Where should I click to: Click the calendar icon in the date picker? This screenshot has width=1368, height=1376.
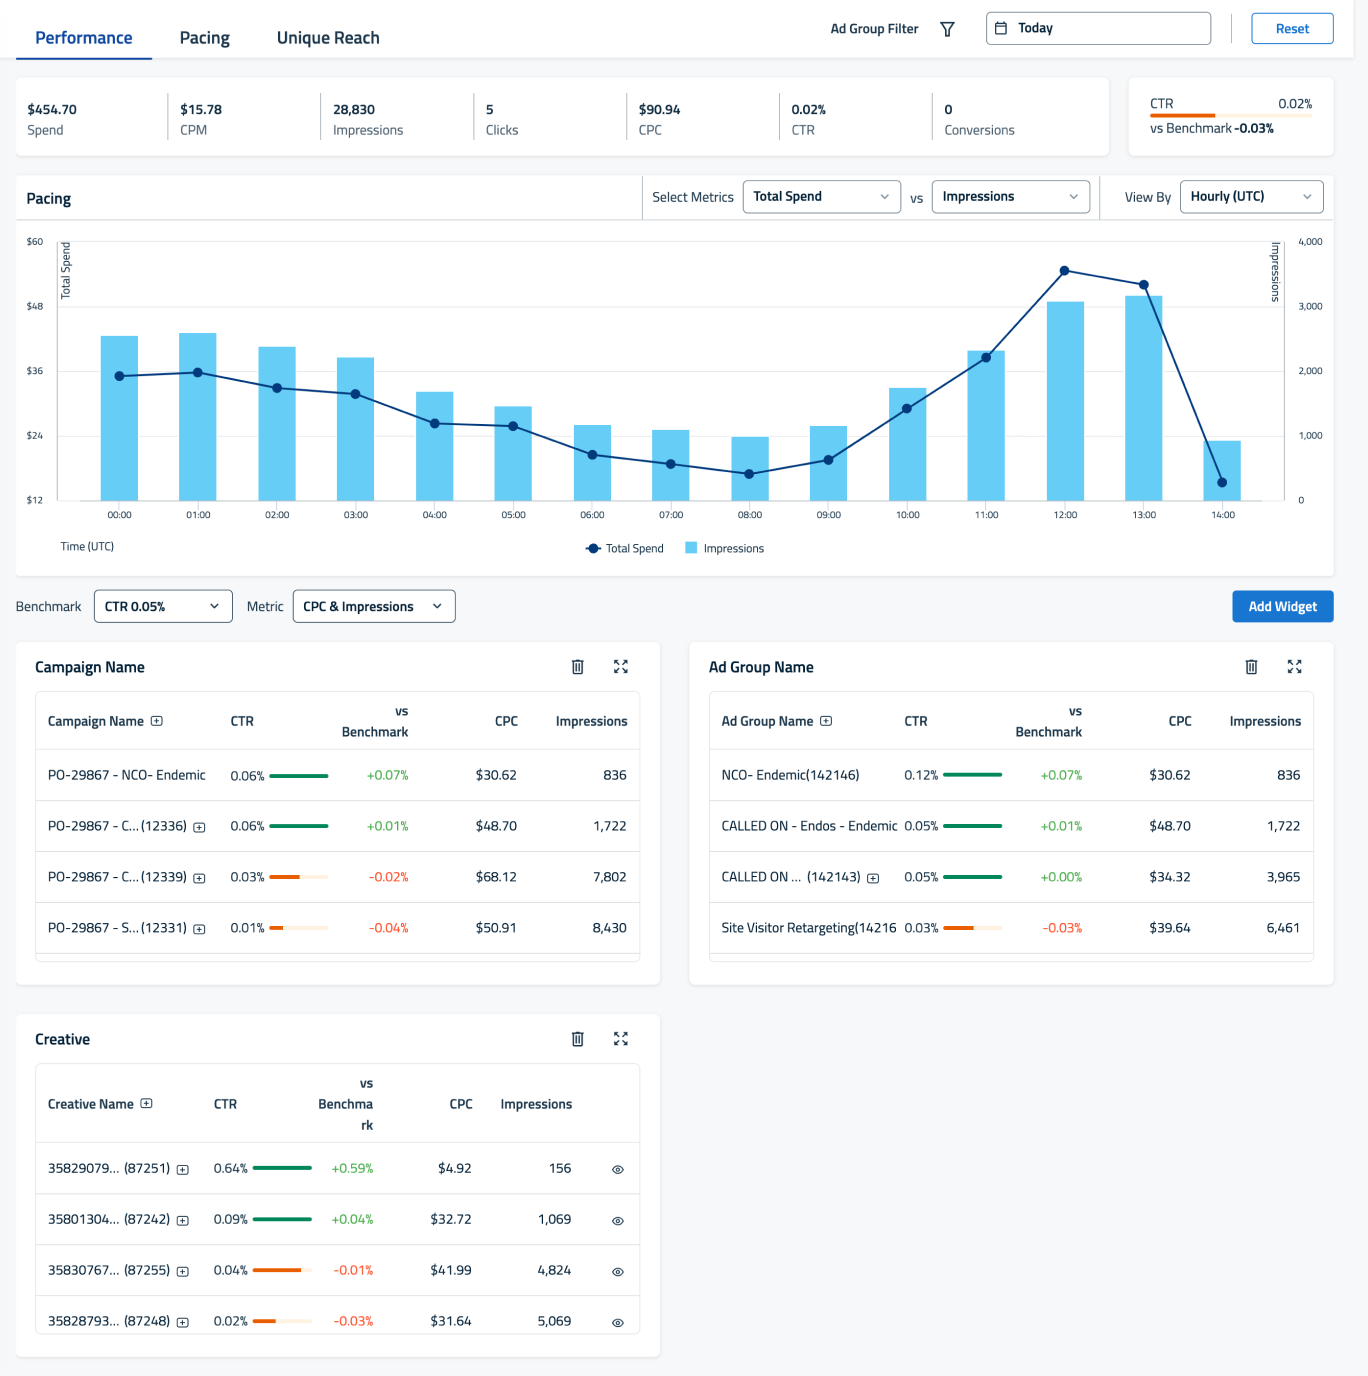click(x=1002, y=28)
